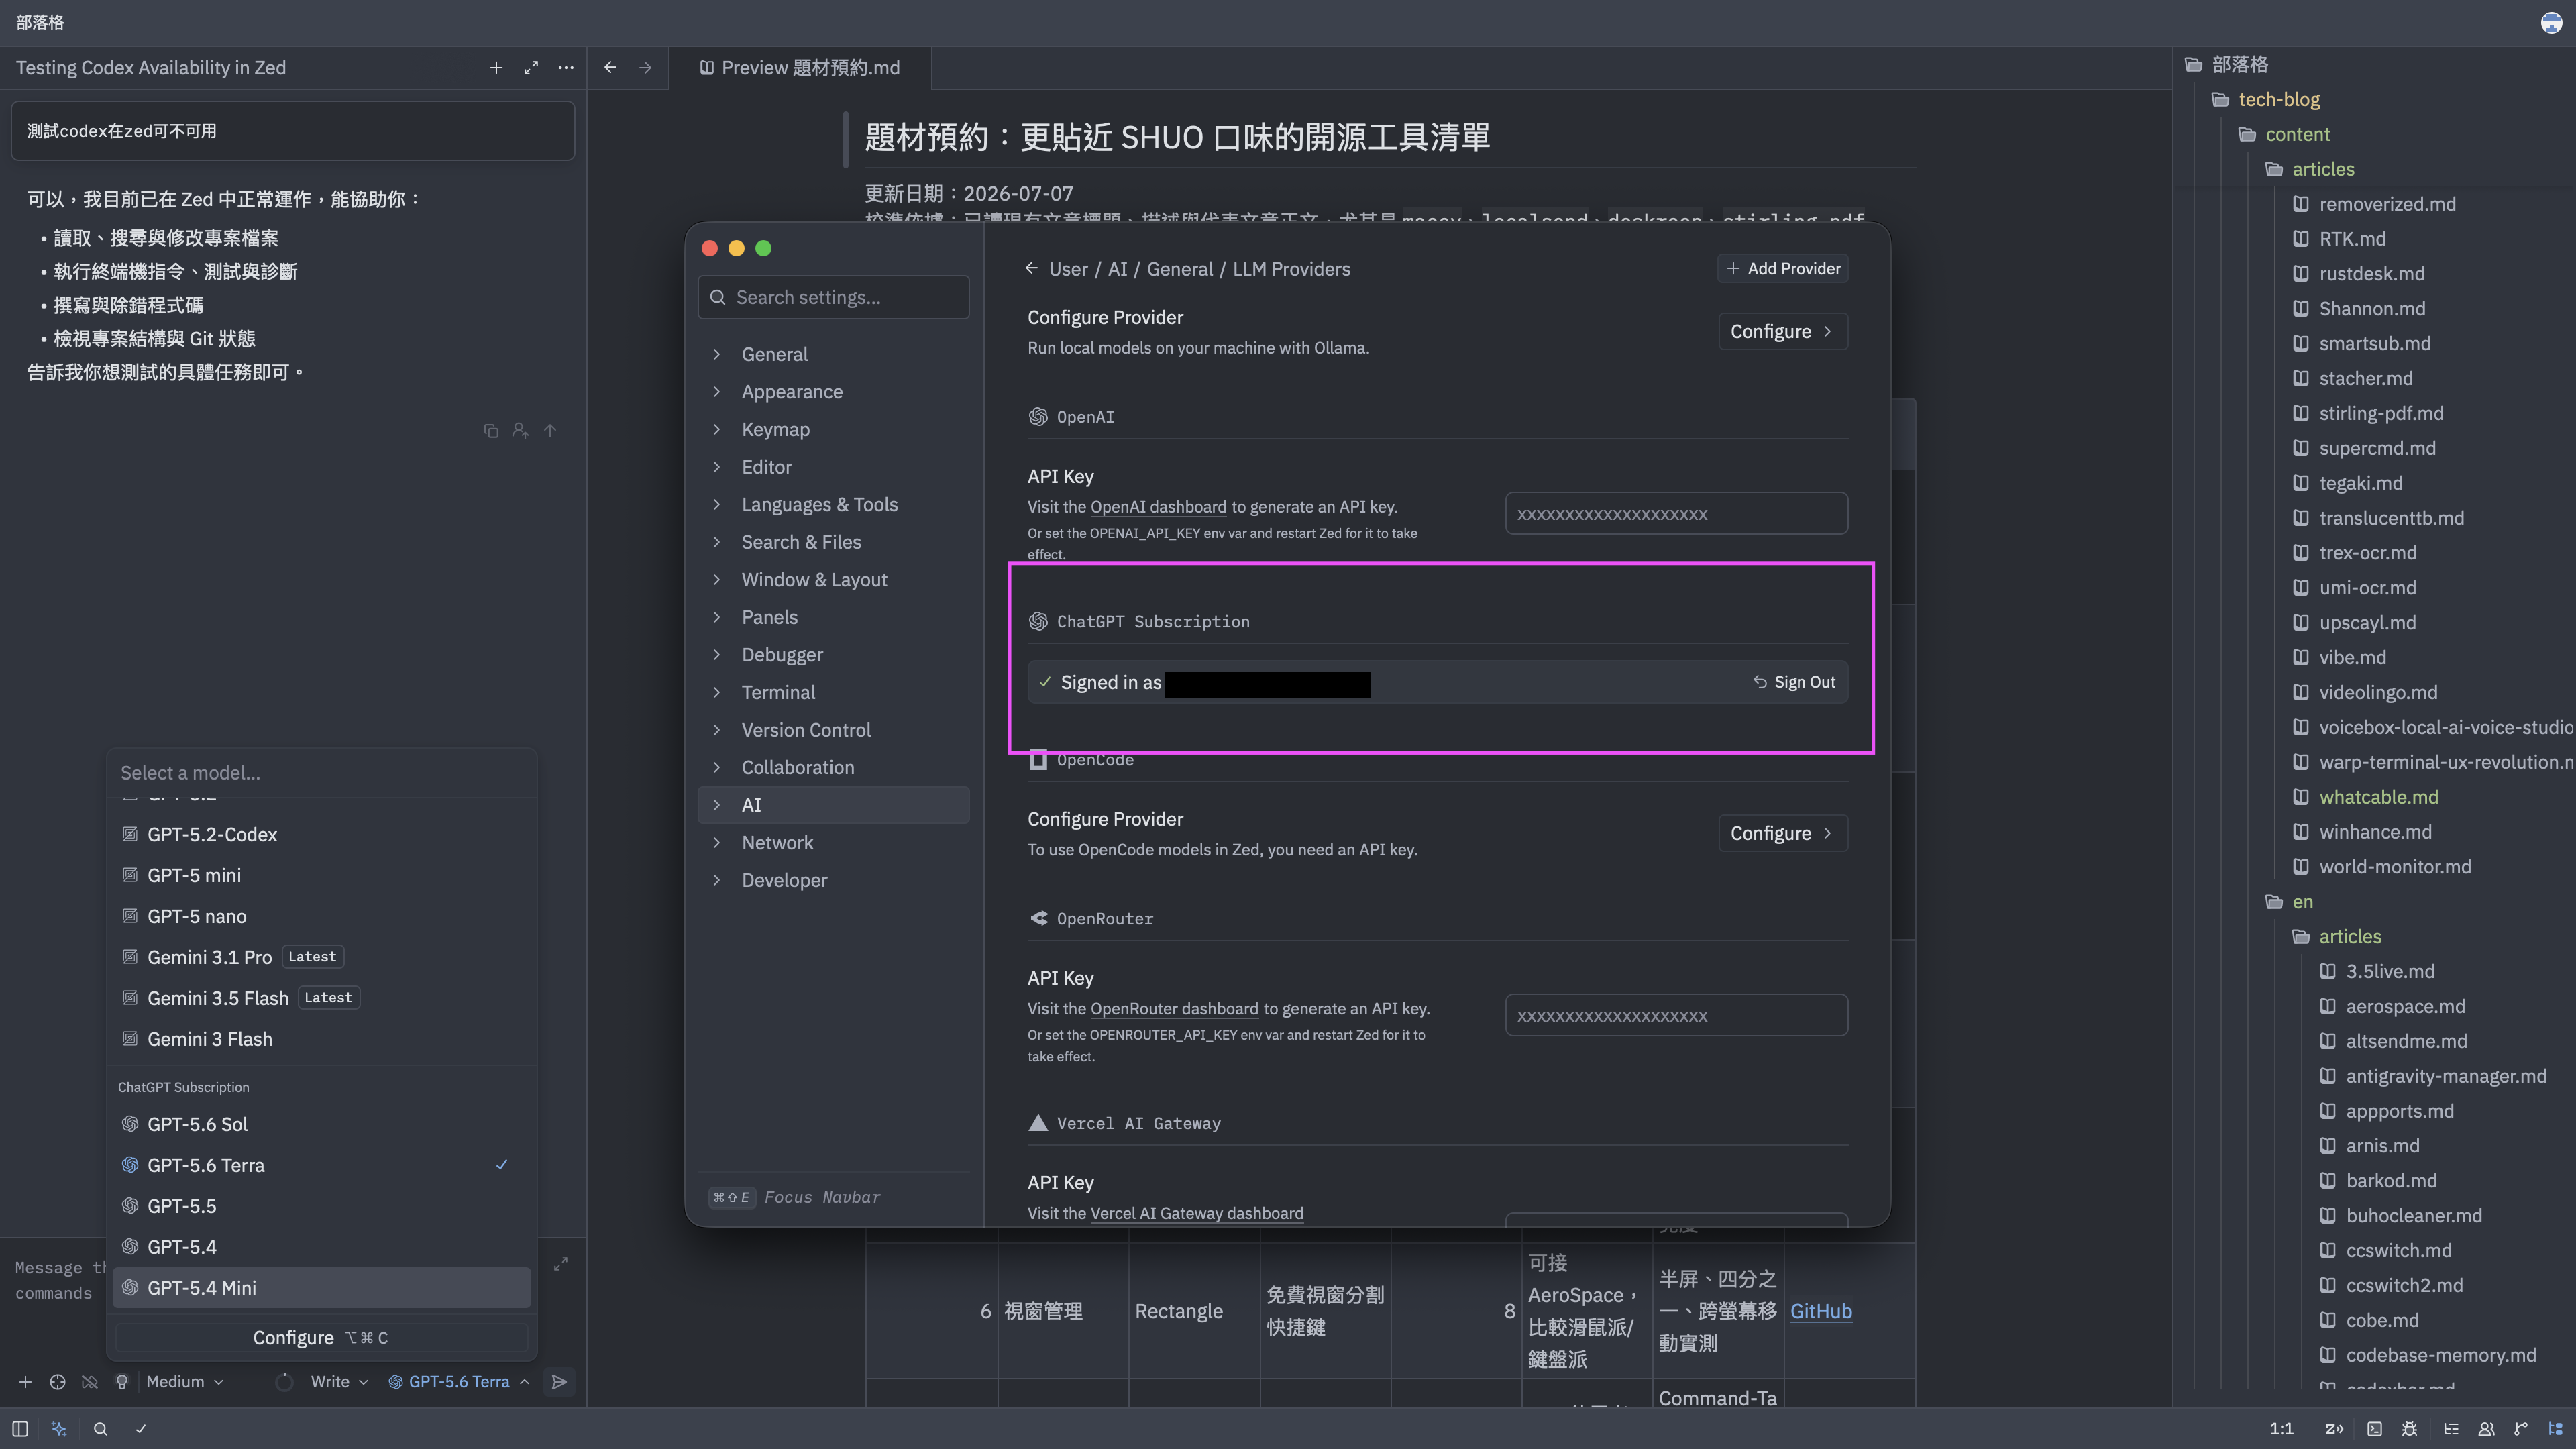Select GPT-5.4 Mini model
The height and width of the screenshot is (1449, 2576).
click(x=321, y=1287)
